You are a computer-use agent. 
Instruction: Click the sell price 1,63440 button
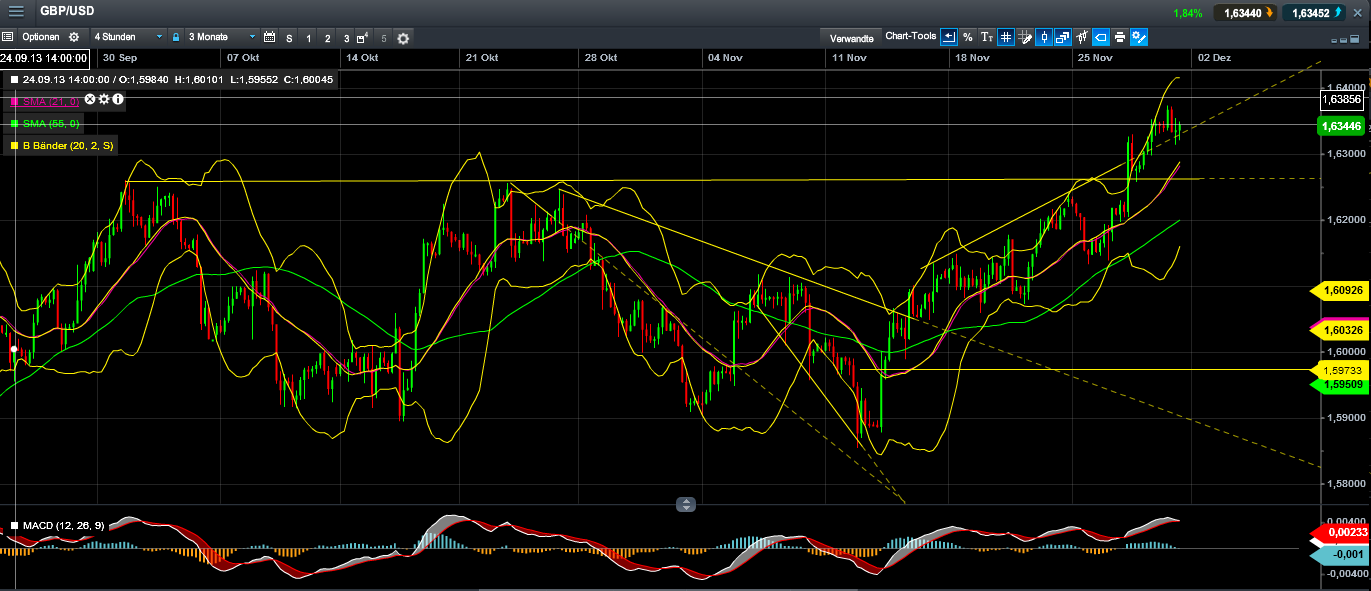point(1246,13)
